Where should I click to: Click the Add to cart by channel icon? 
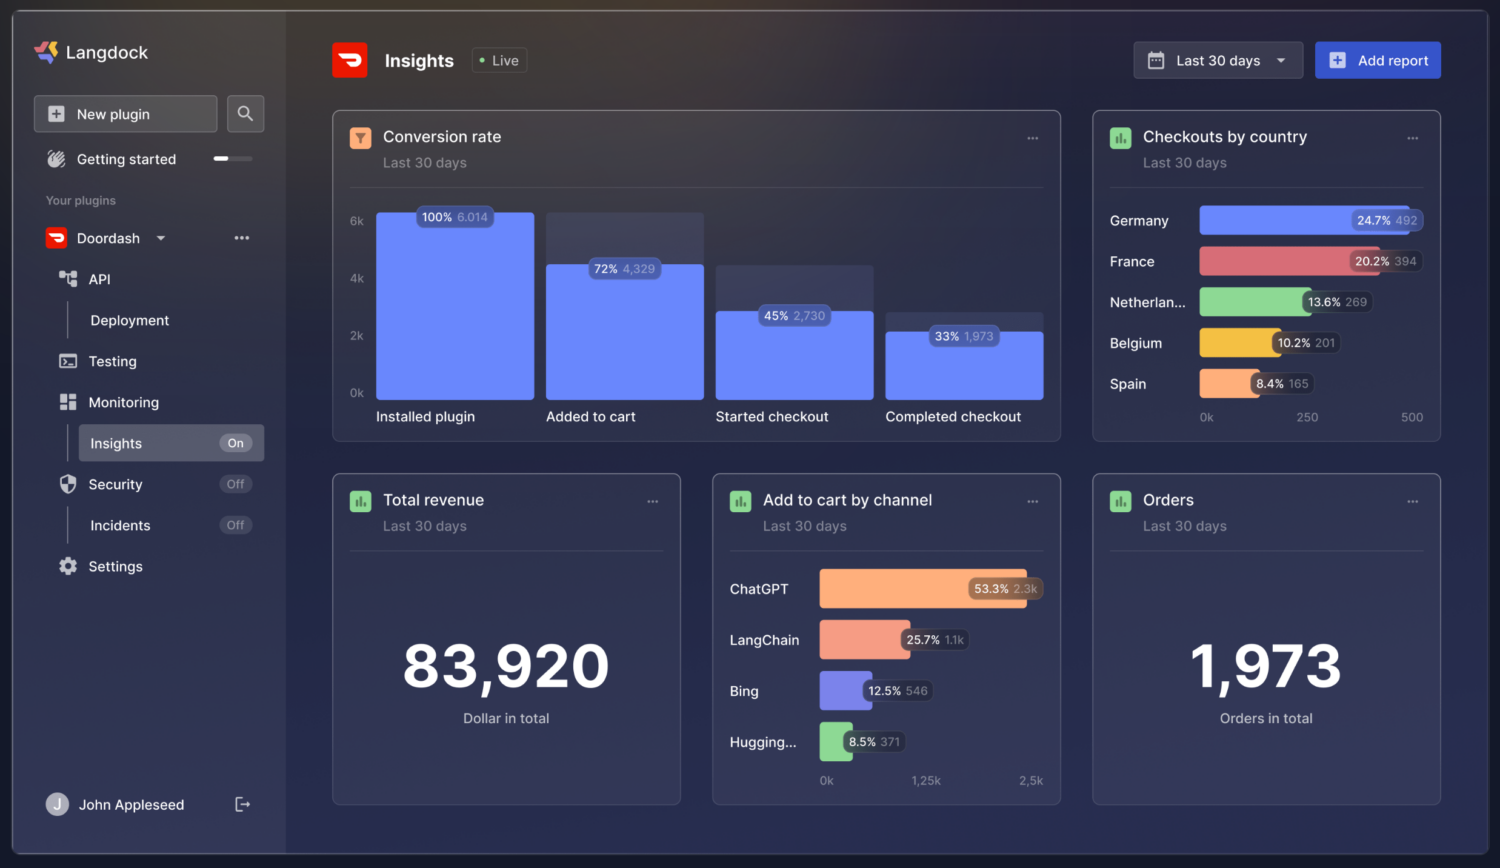pyautogui.click(x=740, y=501)
